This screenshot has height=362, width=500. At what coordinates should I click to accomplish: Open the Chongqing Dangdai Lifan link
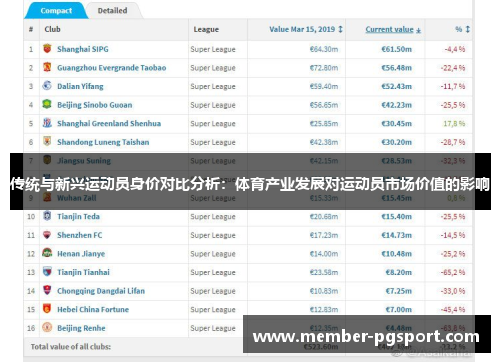(x=101, y=291)
